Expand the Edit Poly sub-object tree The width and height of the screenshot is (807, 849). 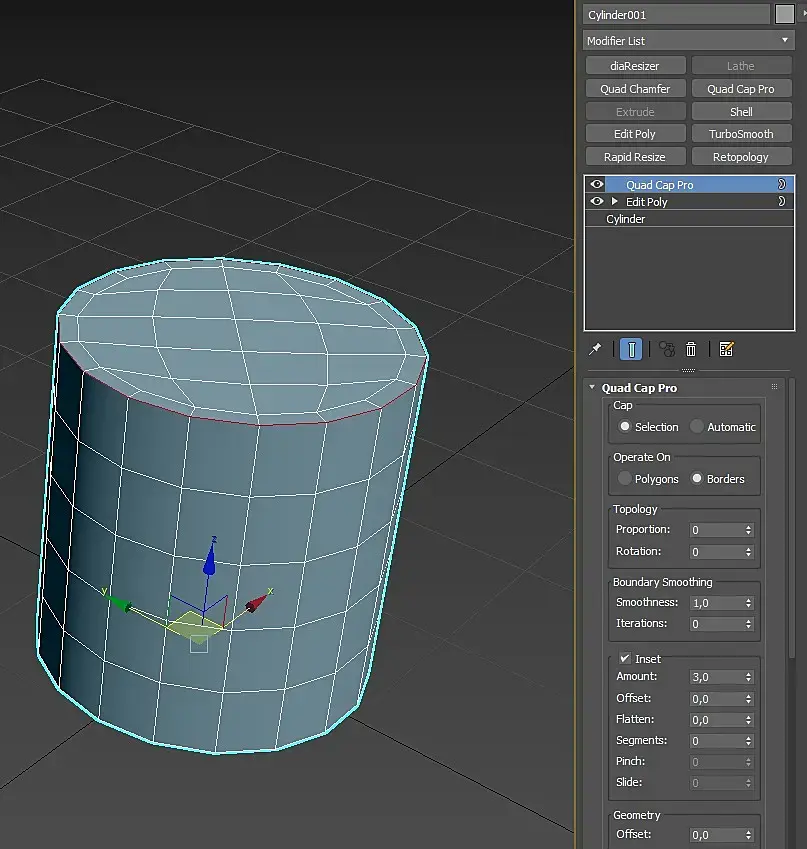615,201
